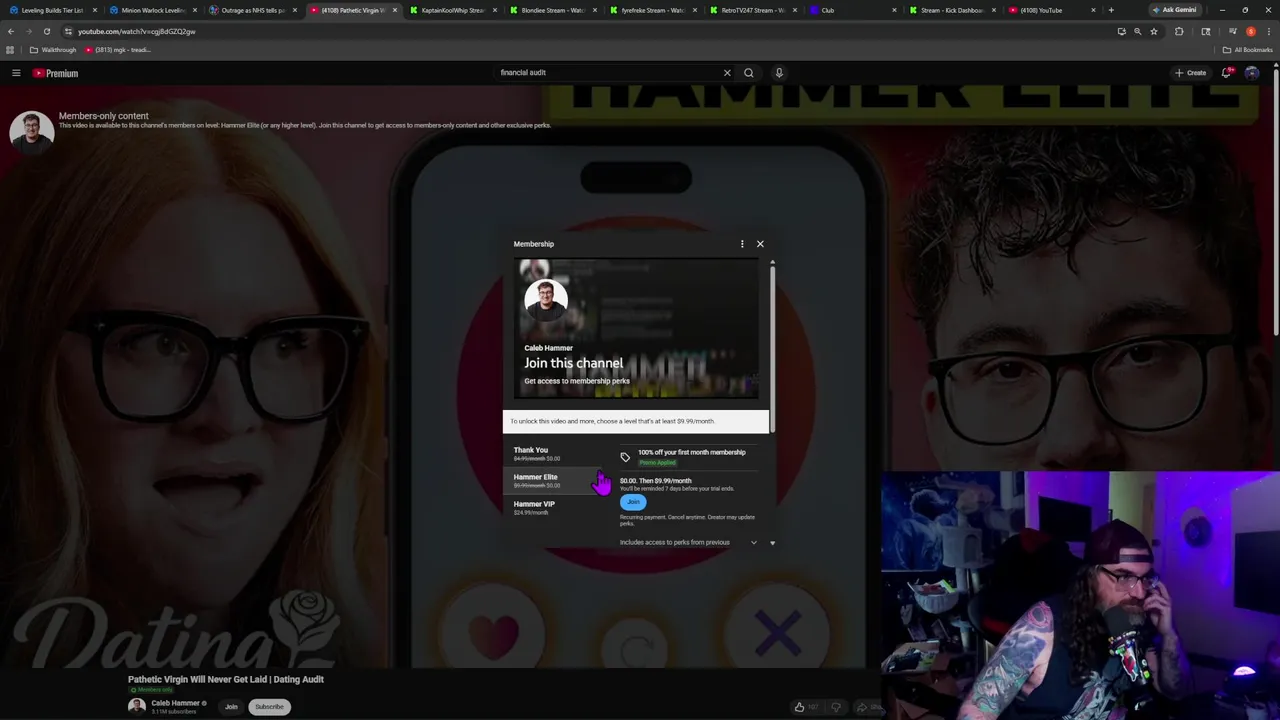Screen dimensions: 1280x720
Task: Go forward in browser
Action: point(29,31)
